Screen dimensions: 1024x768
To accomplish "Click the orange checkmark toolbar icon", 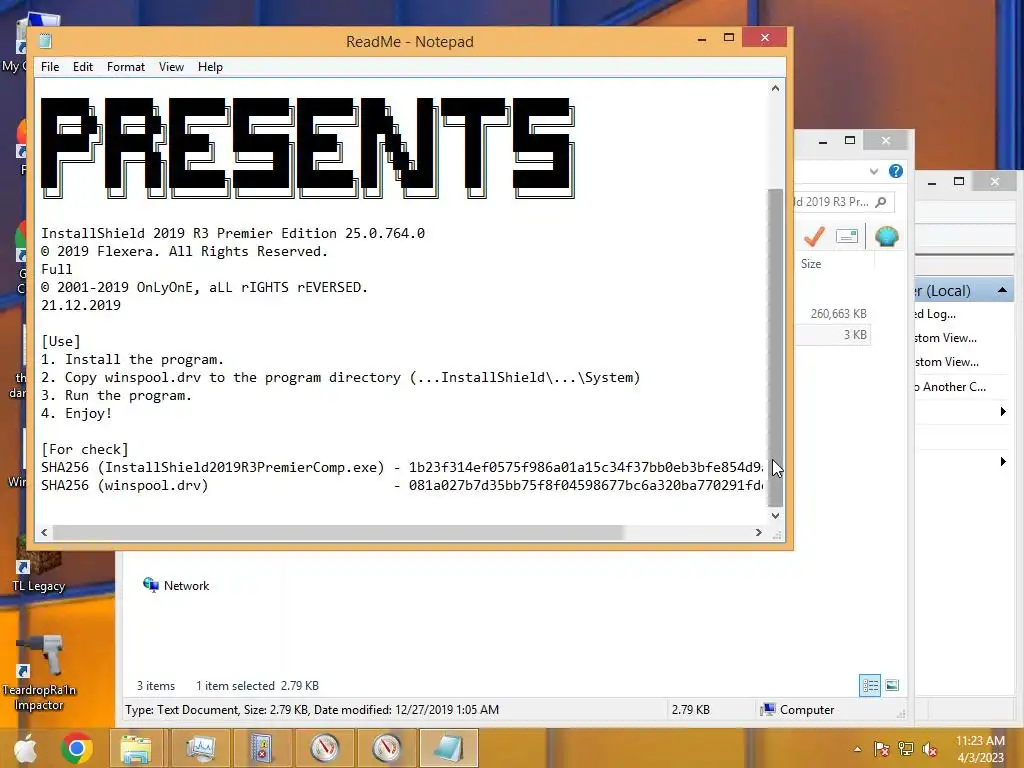I will click(x=814, y=236).
